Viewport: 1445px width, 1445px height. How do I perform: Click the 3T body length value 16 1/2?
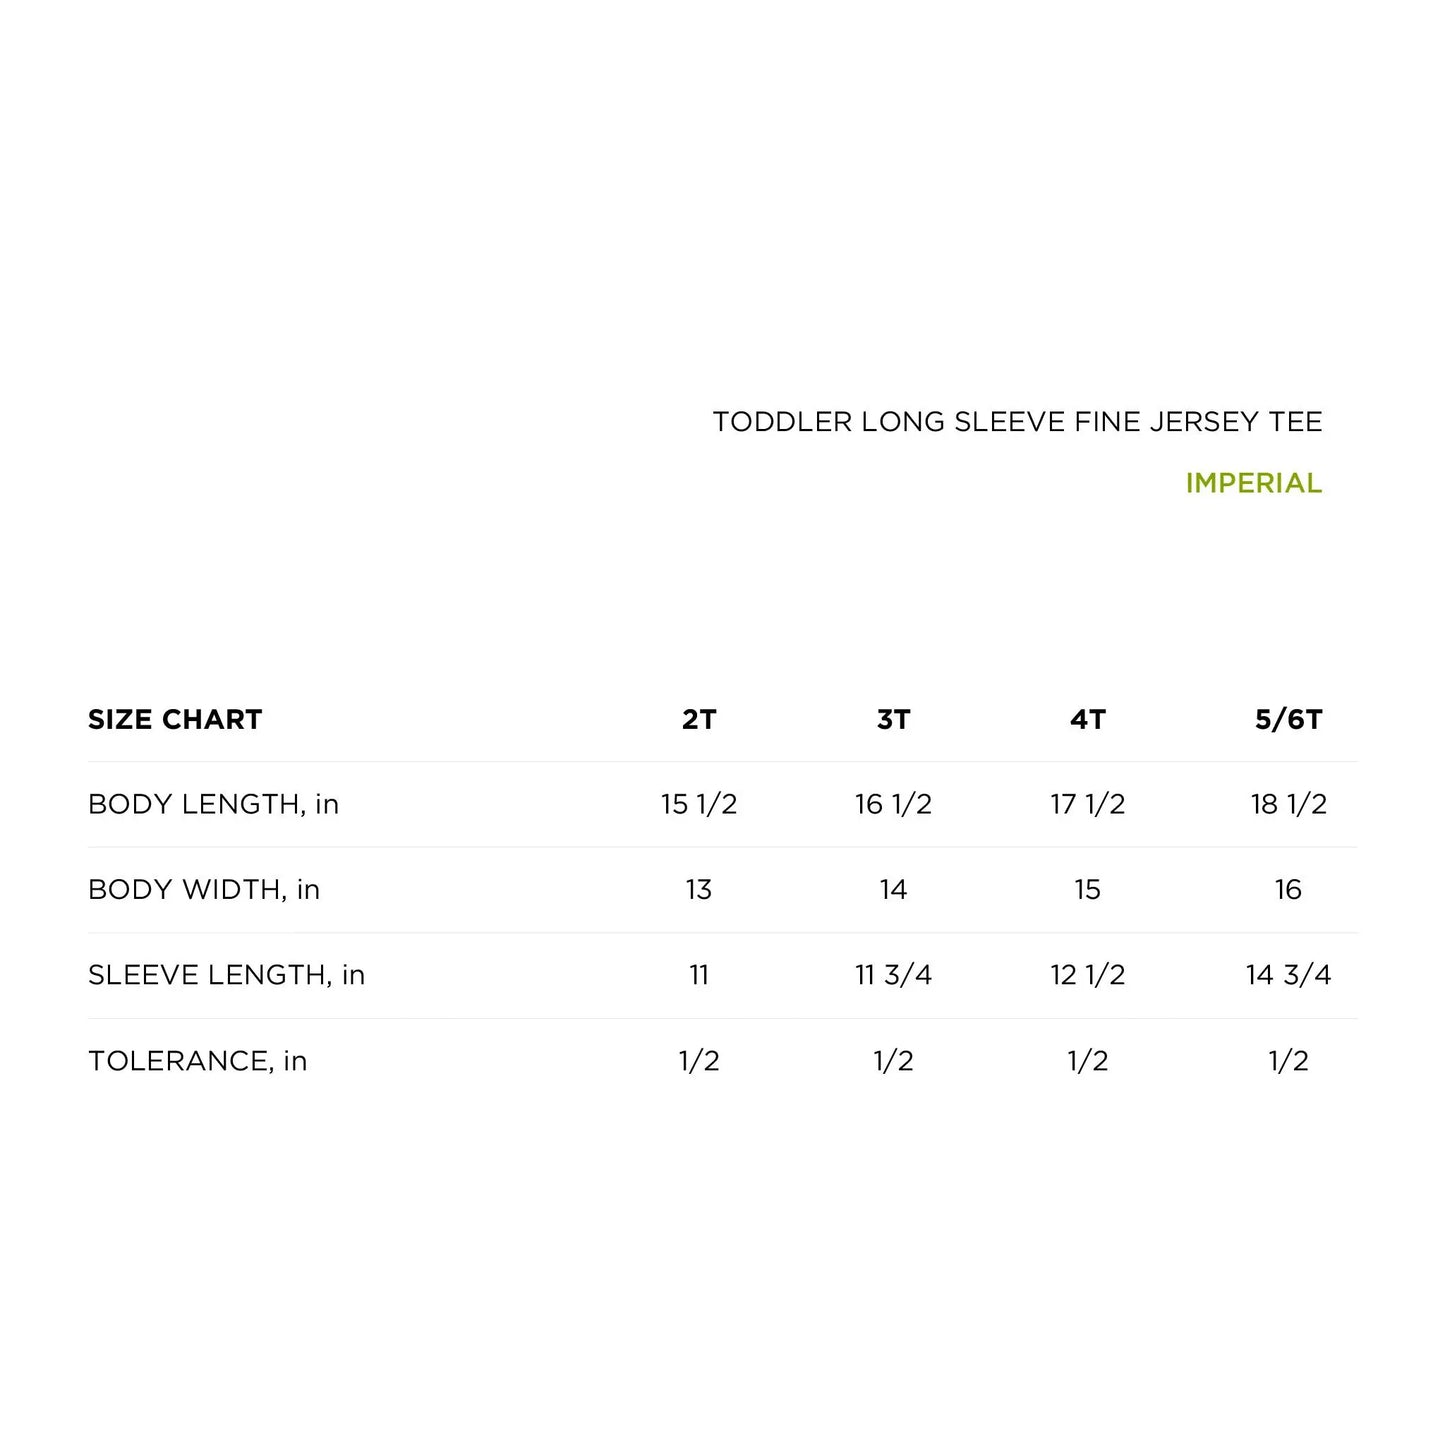(x=893, y=804)
